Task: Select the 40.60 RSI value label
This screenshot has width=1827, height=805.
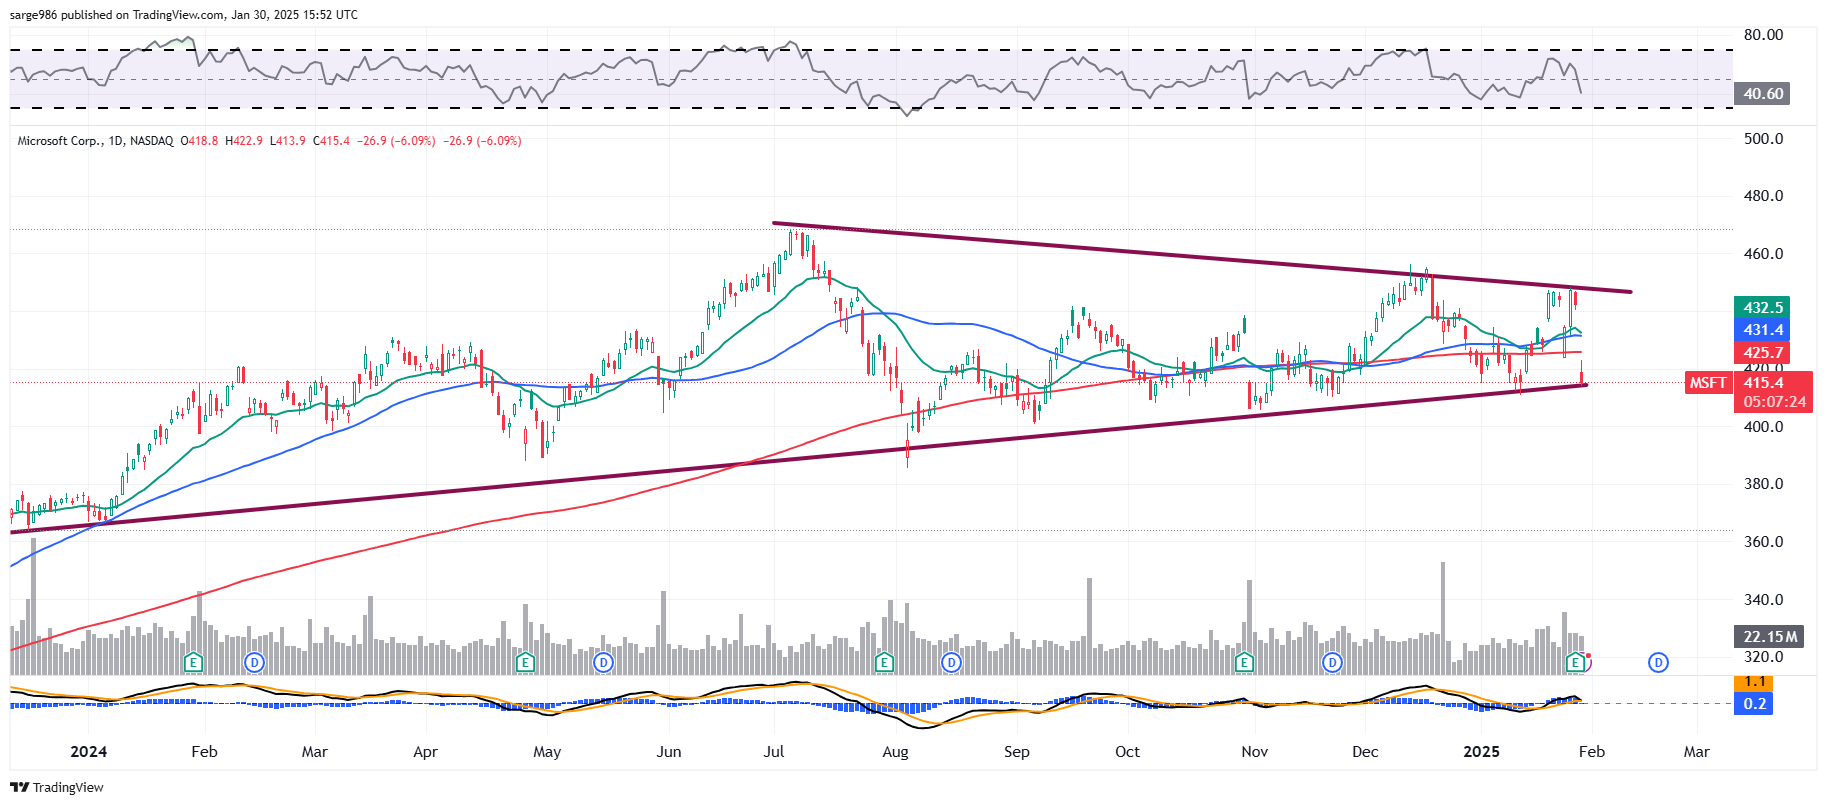Action: (1762, 94)
